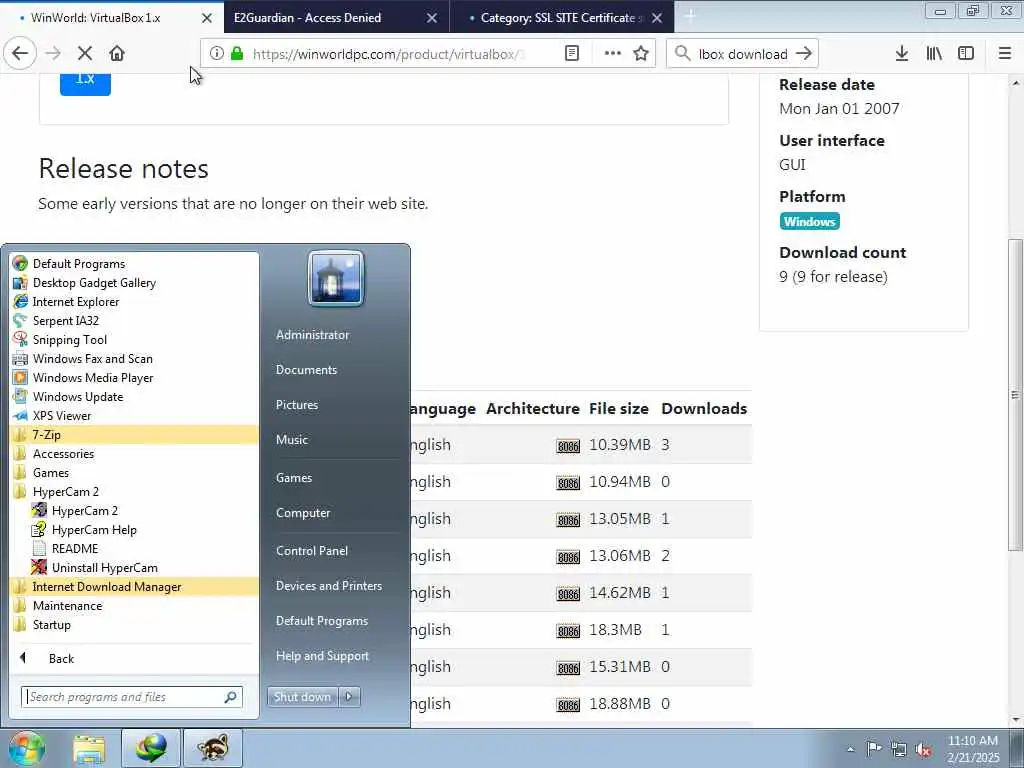
Task: Open Devices and Printers
Action: click(328, 586)
